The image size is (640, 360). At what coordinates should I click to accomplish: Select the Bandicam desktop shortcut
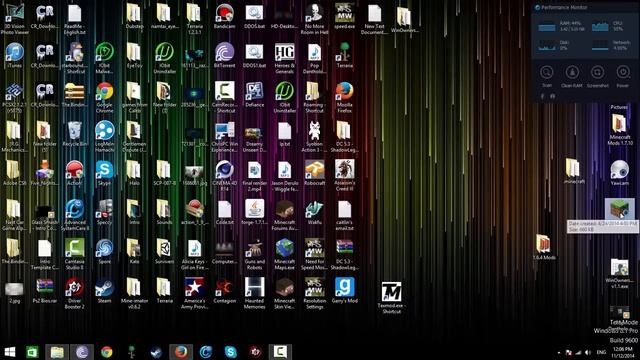[x=224, y=16]
